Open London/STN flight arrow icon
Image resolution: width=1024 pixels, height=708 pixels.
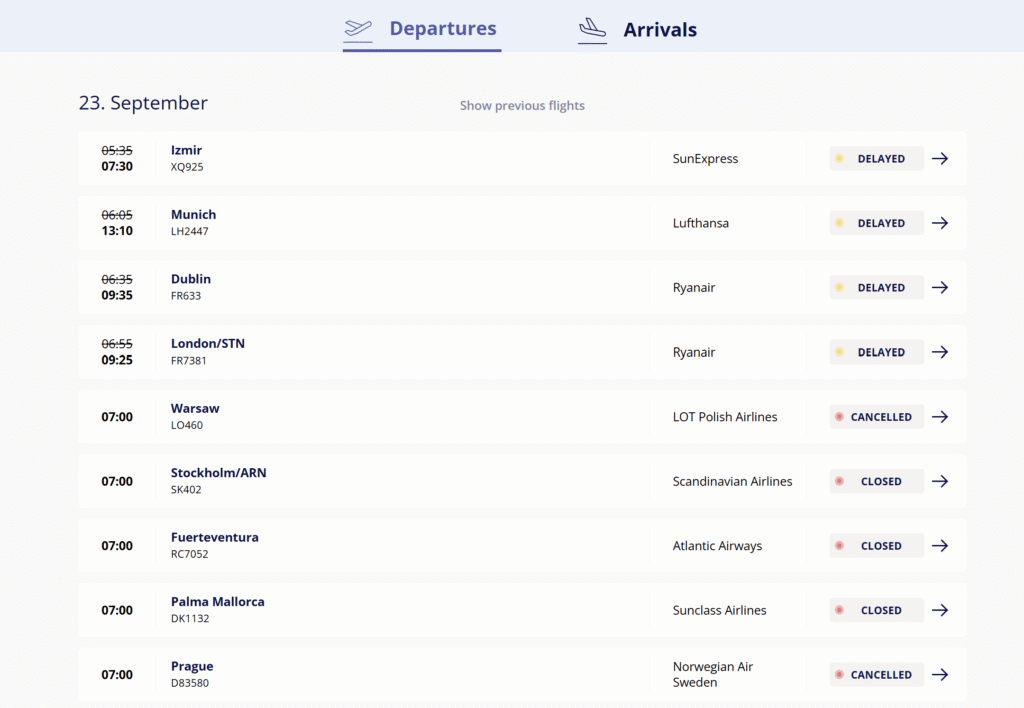click(939, 352)
